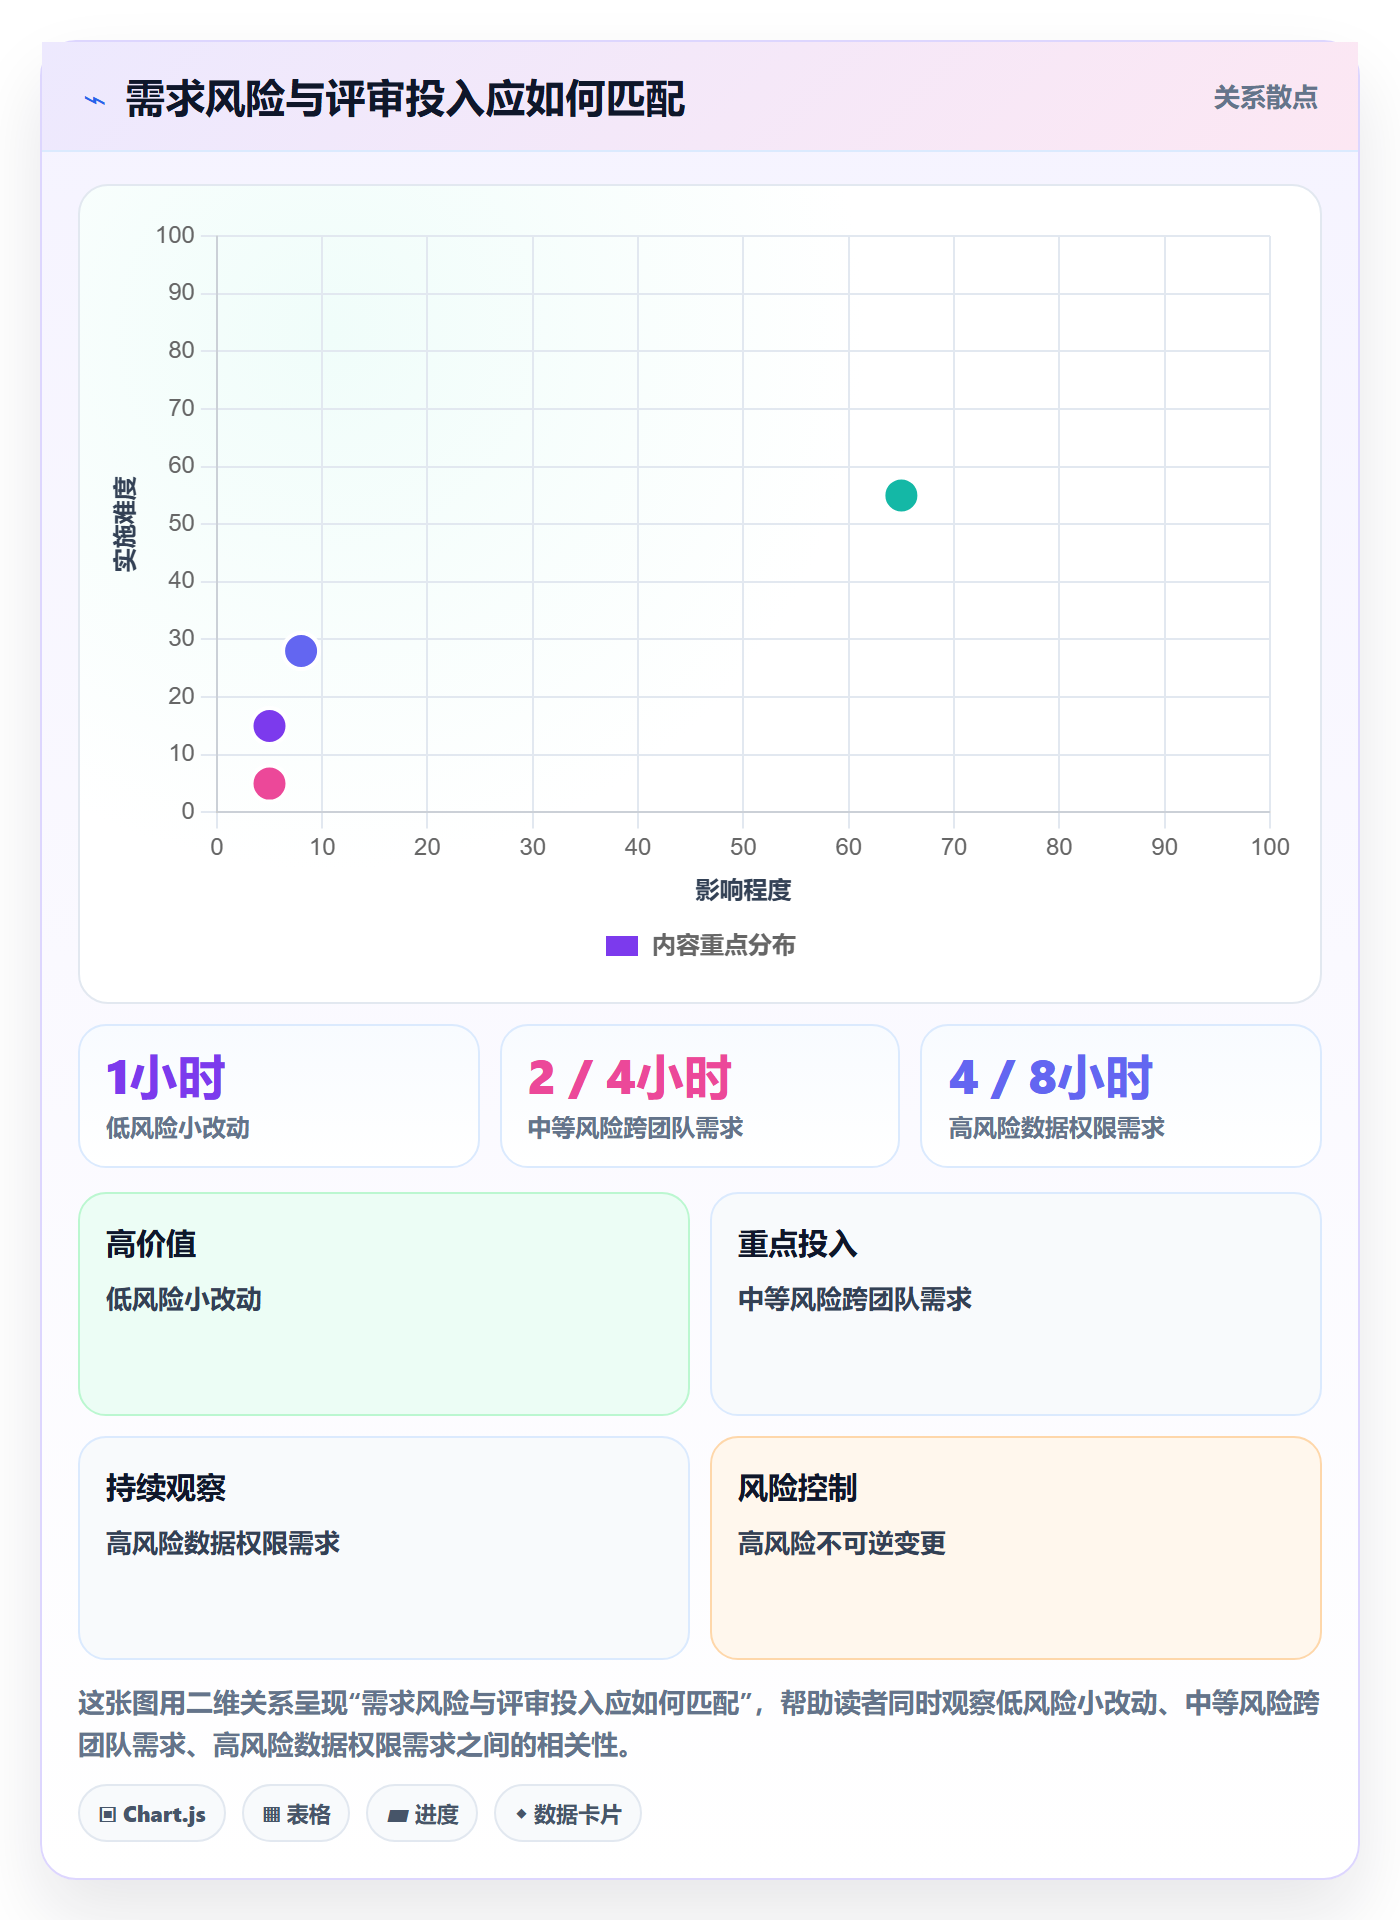Select the 风险控制 quadrant card
This screenshot has width=1400, height=1920.
[x=1016, y=1548]
